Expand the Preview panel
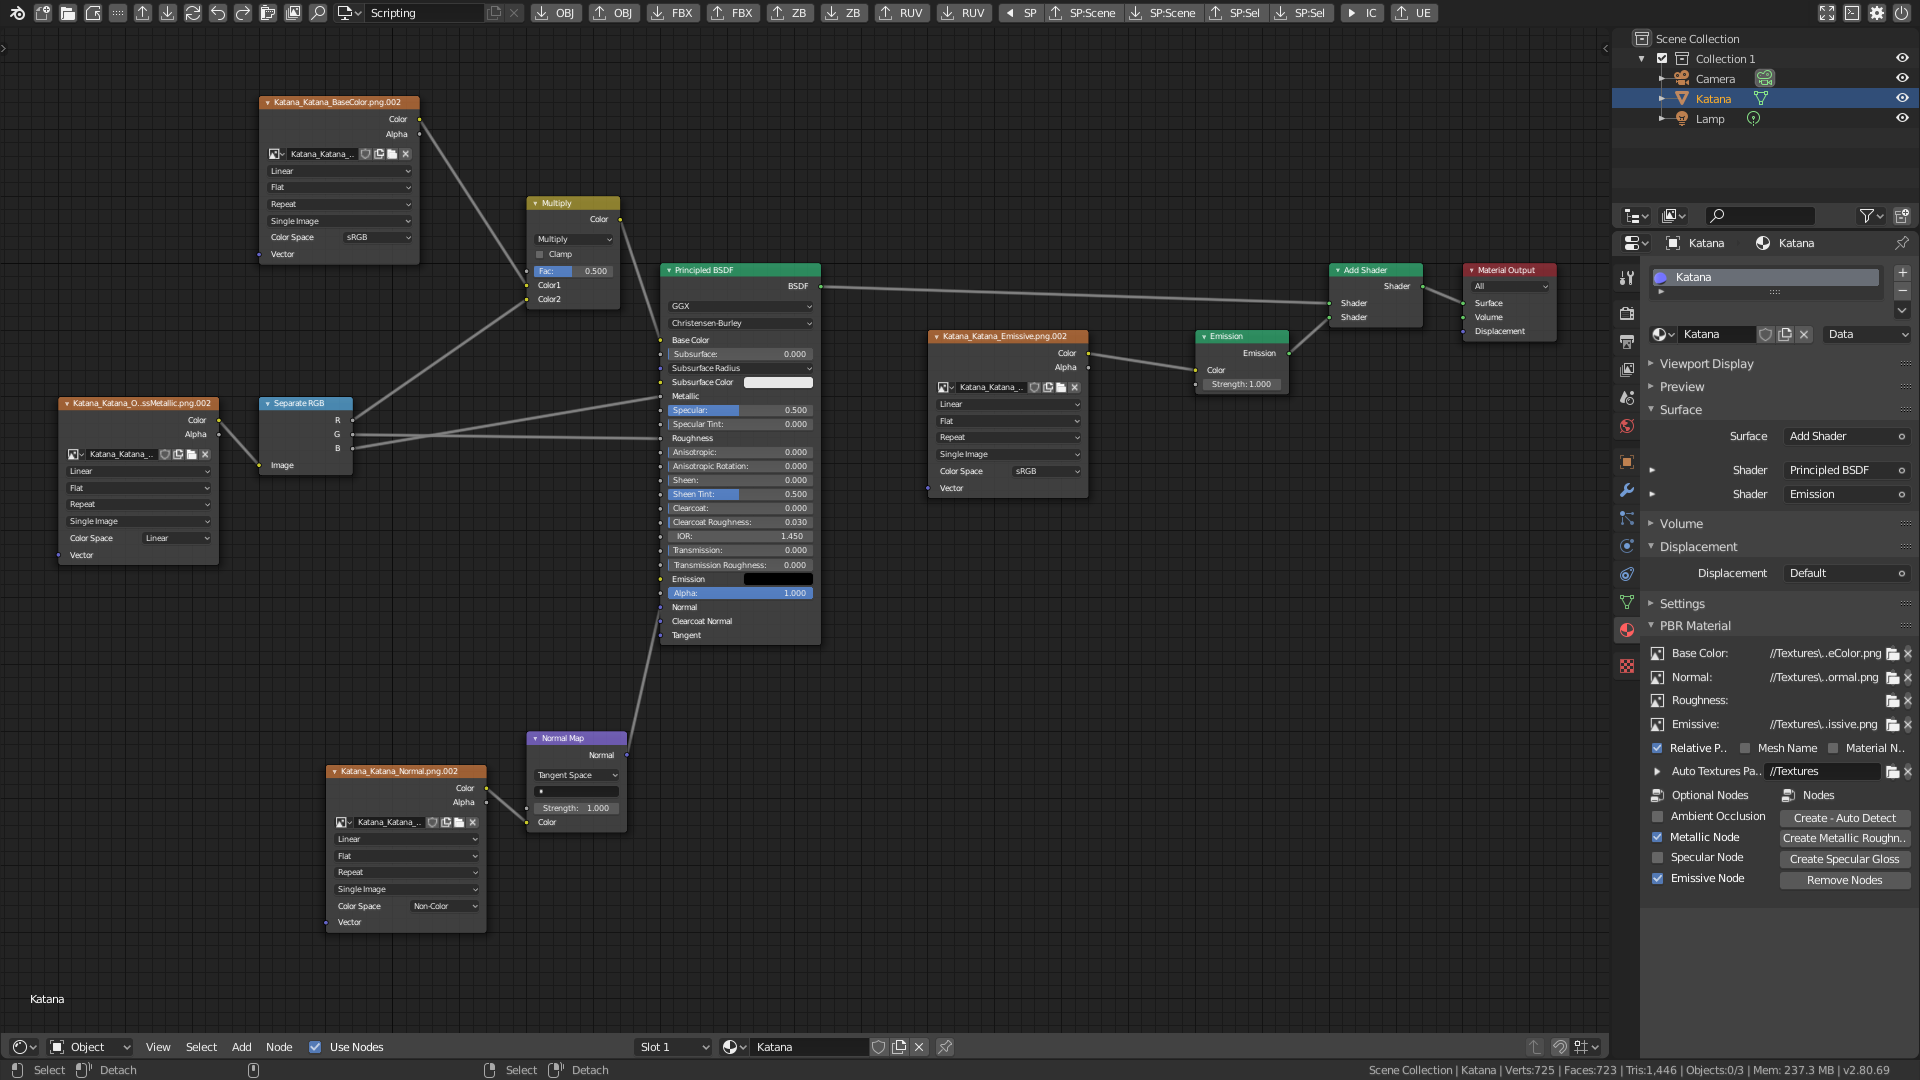Viewport: 1920px width, 1080px height. 1681,387
